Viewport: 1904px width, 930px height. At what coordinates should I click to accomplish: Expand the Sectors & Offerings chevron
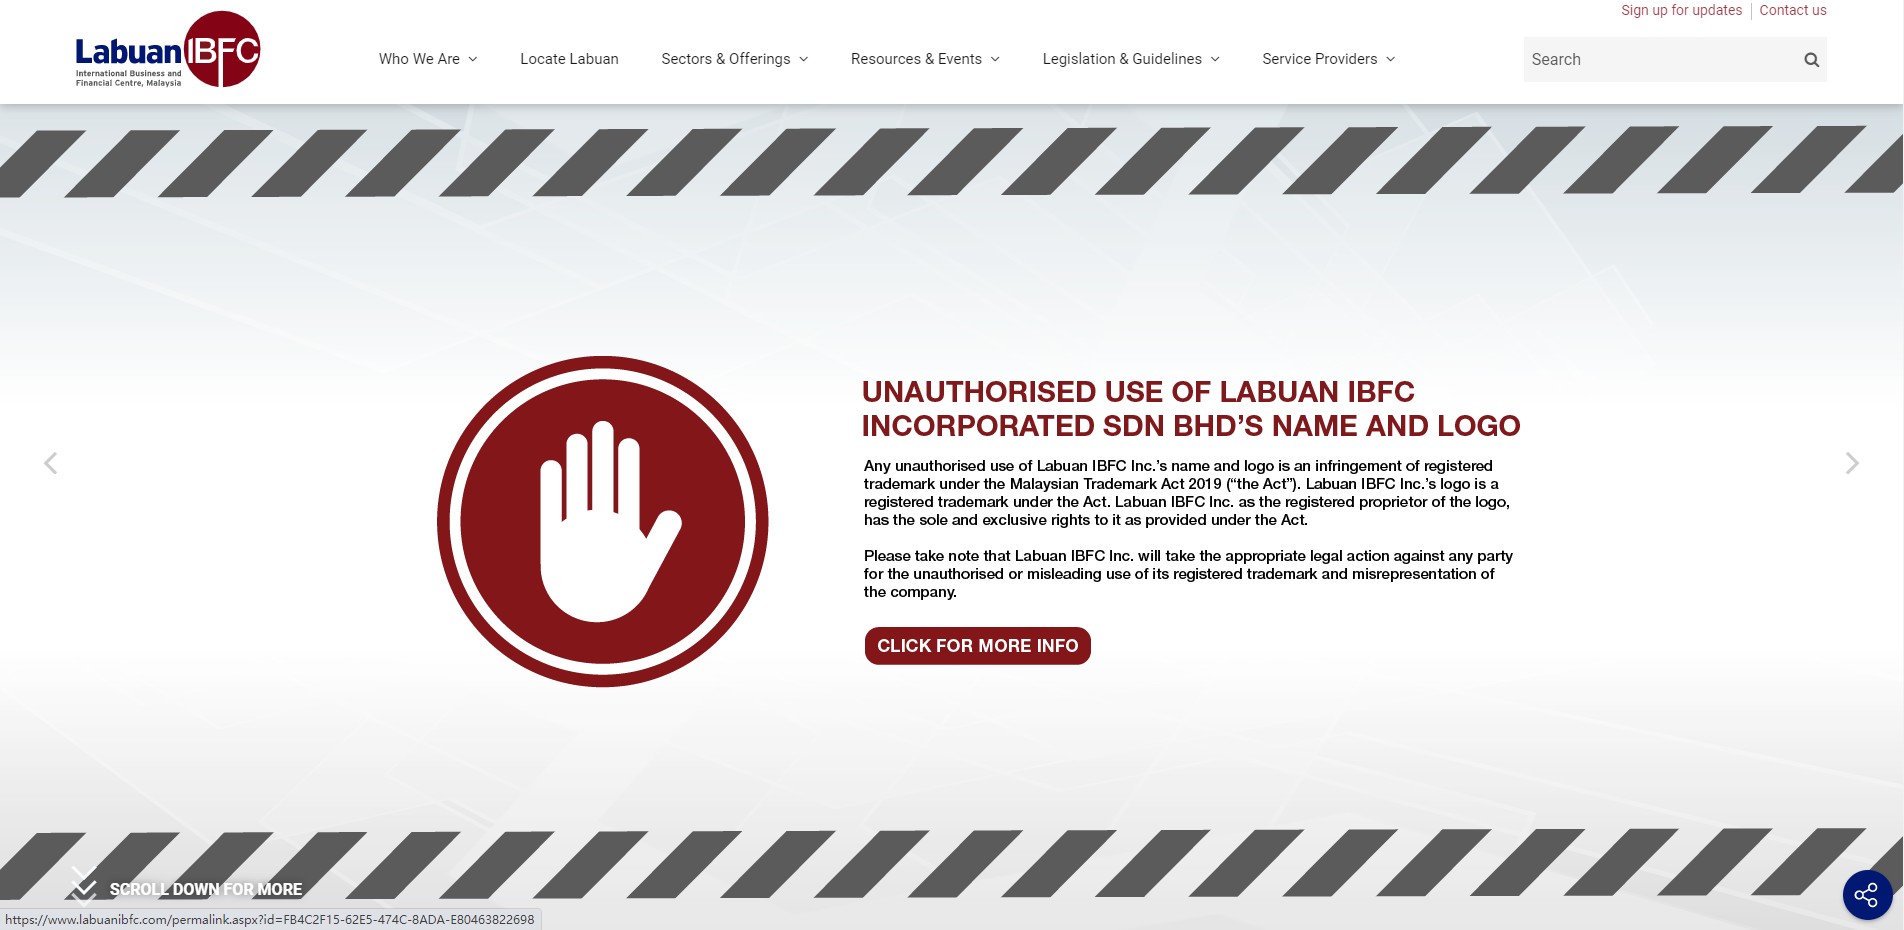coord(804,60)
